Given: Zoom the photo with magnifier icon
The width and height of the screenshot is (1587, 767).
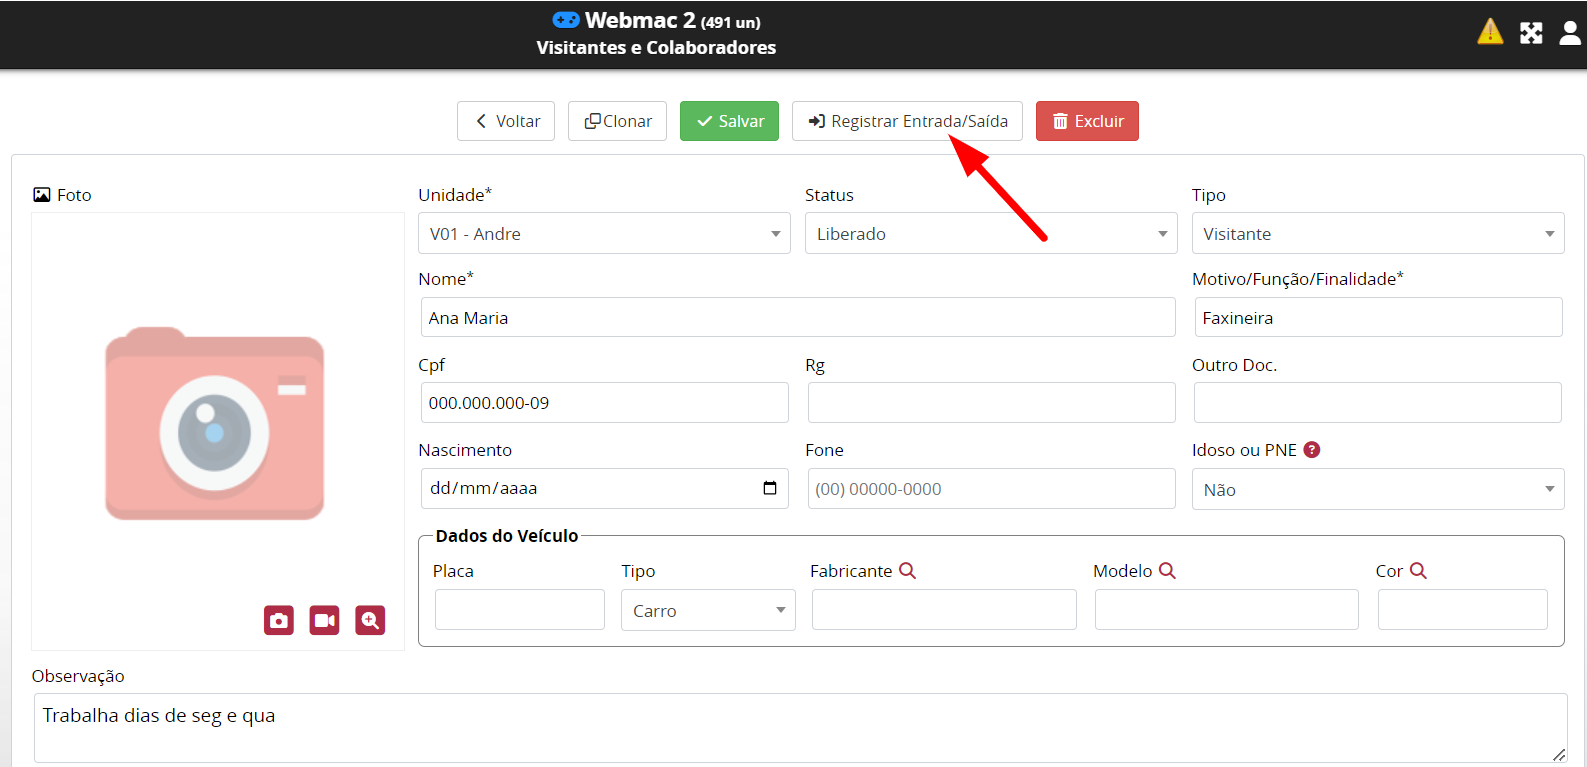Looking at the screenshot, I should click(x=370, y=620).
